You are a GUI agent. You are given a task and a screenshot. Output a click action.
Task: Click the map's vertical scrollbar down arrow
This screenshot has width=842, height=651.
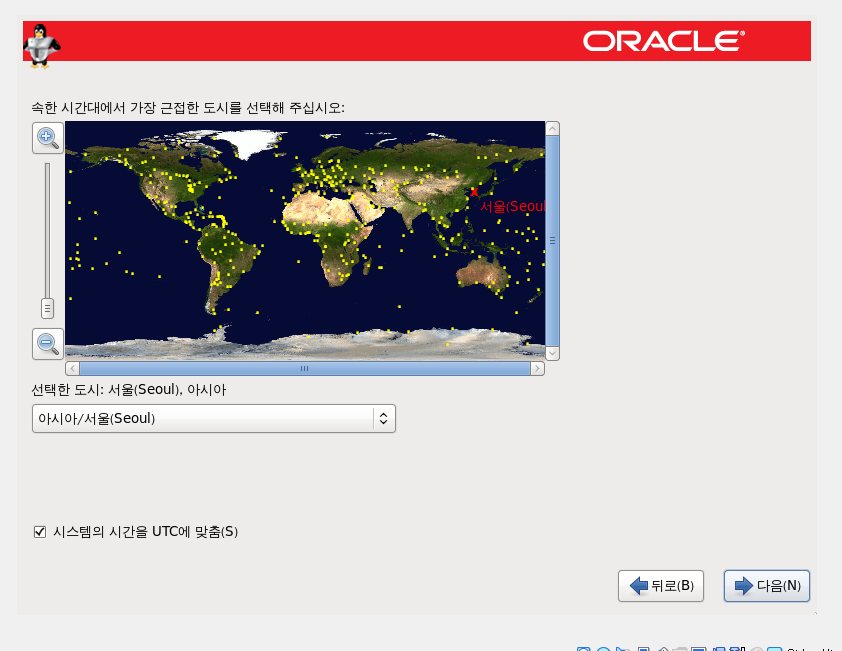tap(553, 353)
